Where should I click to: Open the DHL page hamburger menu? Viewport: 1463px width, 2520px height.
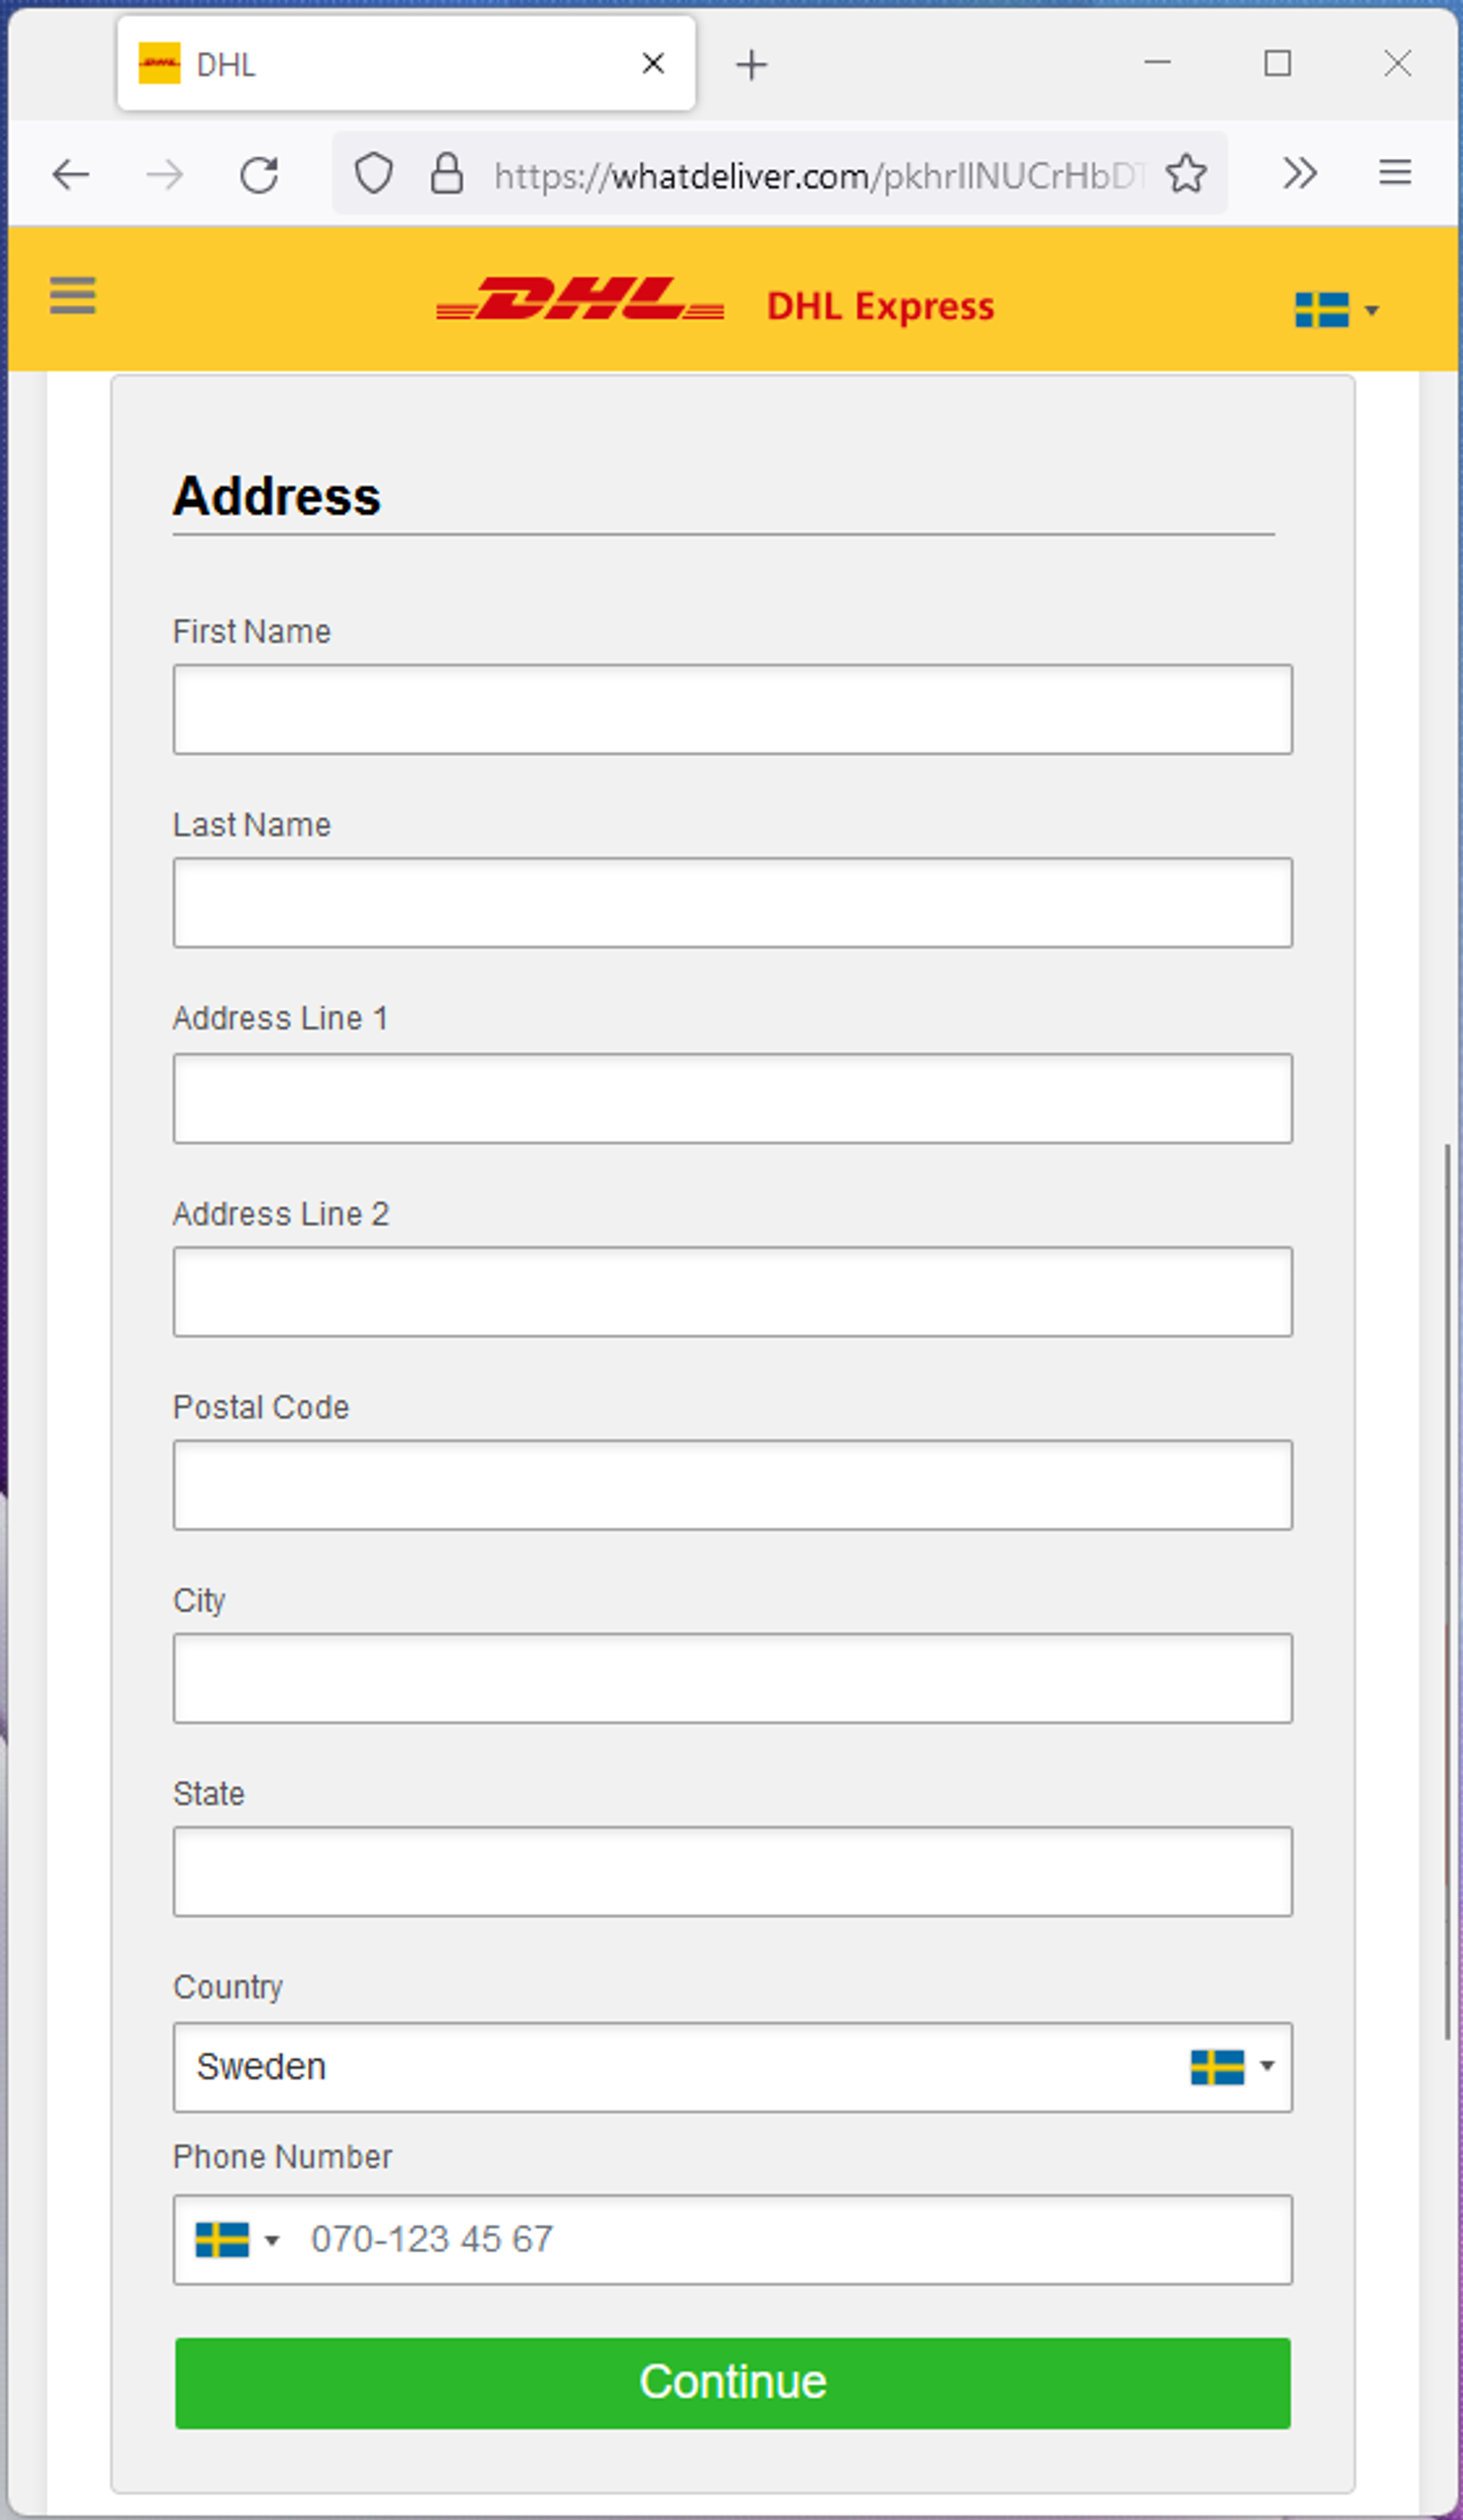point(72,296)
